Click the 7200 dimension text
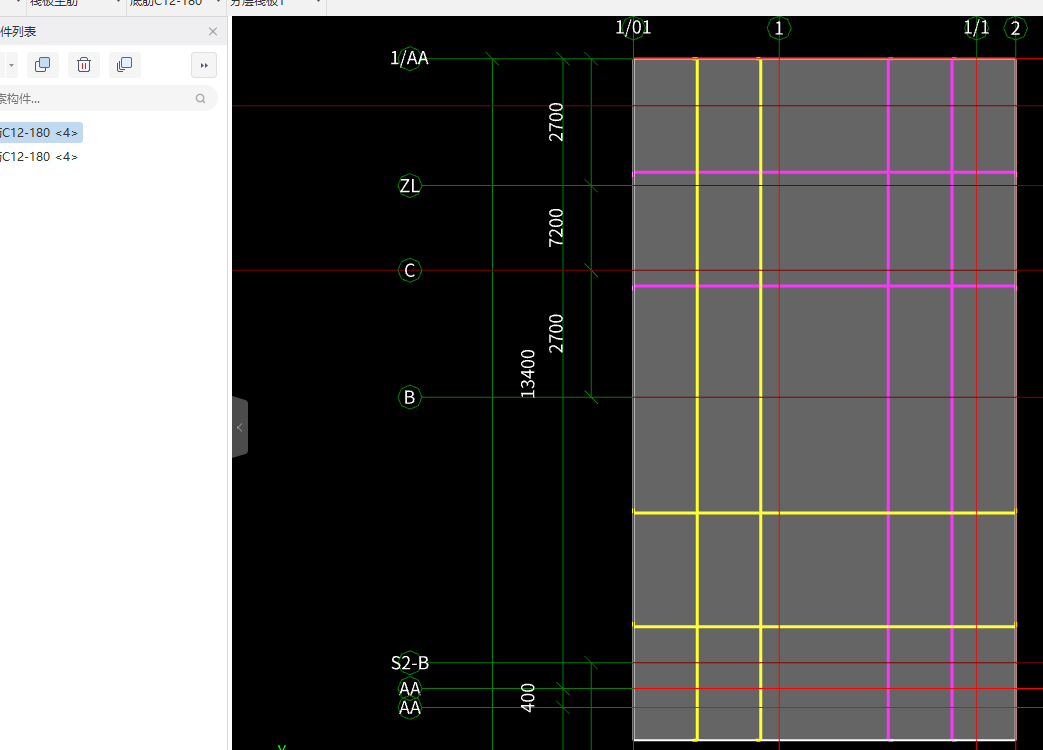Image resolution: width=1043 pixels, height=750 pixels. (x=555, y=228)
